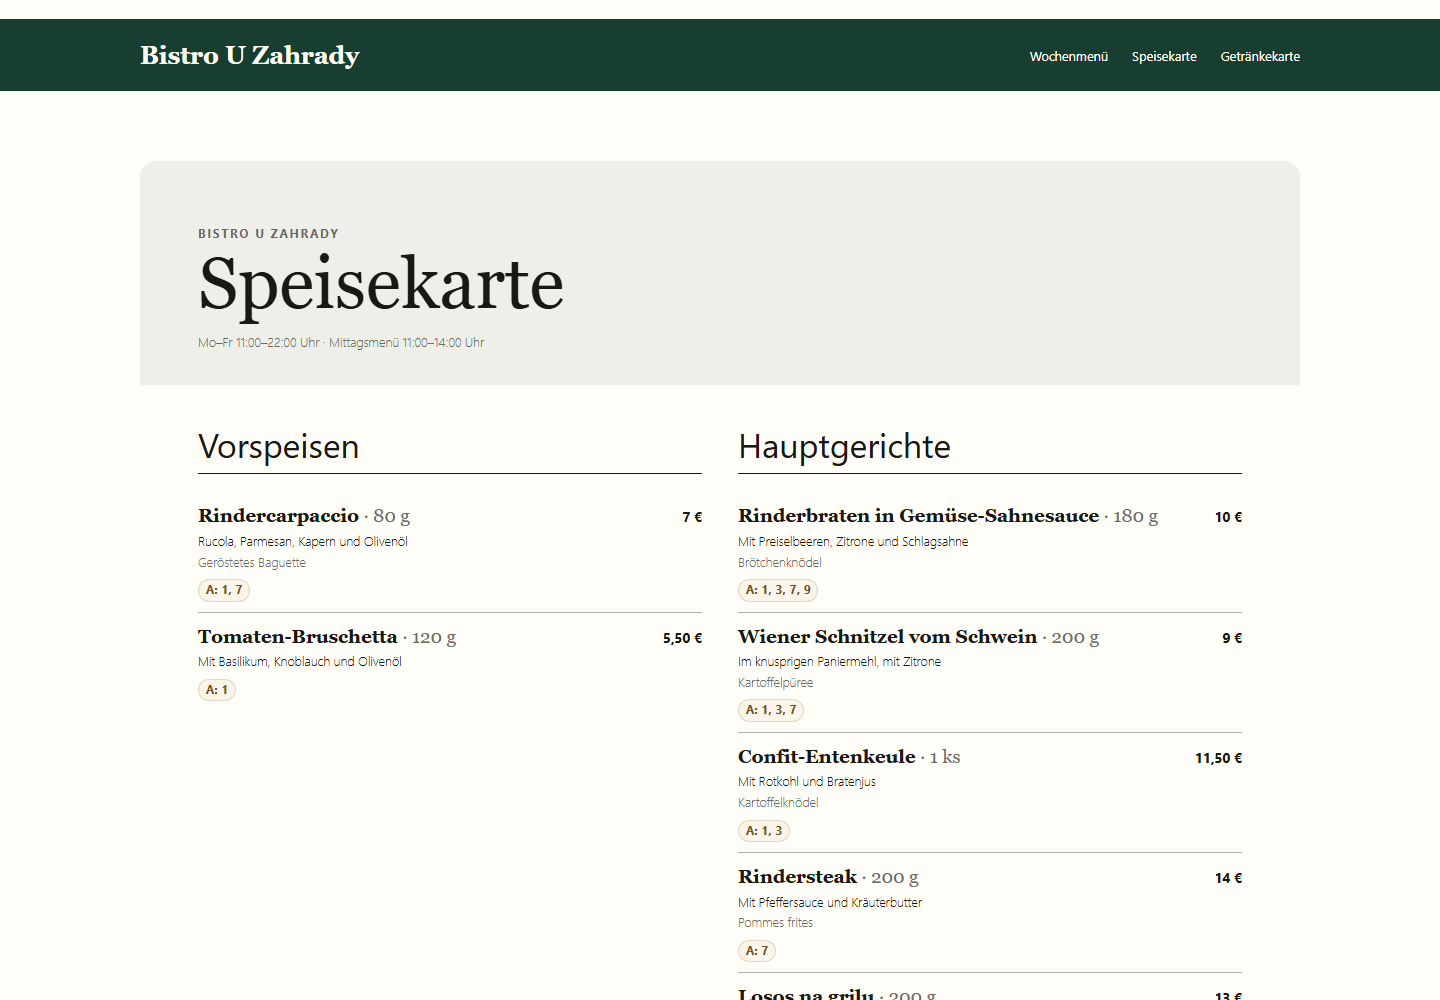The width and height of the screenshot is (1440, 1000).
Task: Click the 'Kartoffelpüree' side dish text
Action: point(776,683)
